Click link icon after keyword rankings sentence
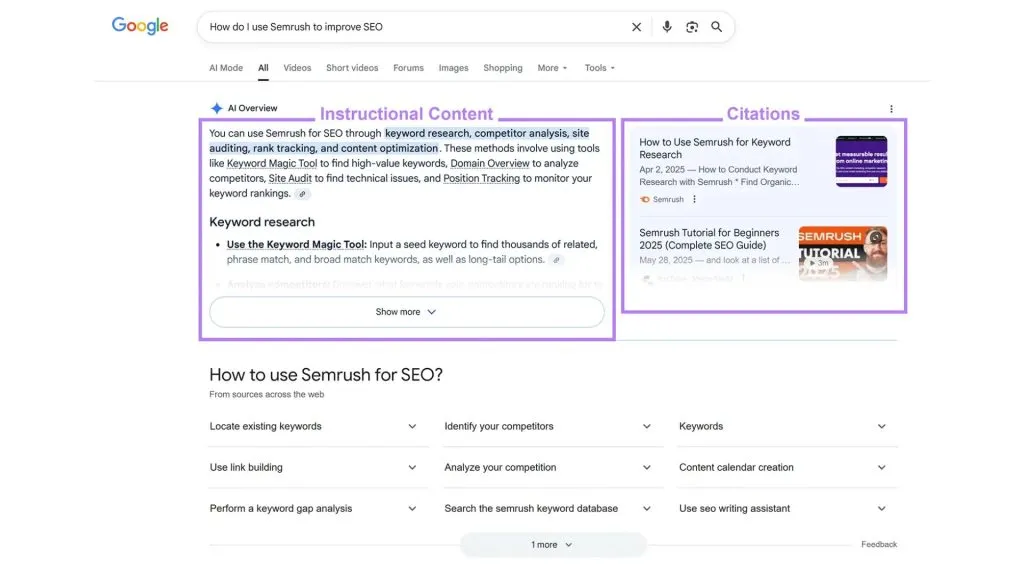This screenshot has width=1024, height=576. pyautogui.click(x=302, y=194)
